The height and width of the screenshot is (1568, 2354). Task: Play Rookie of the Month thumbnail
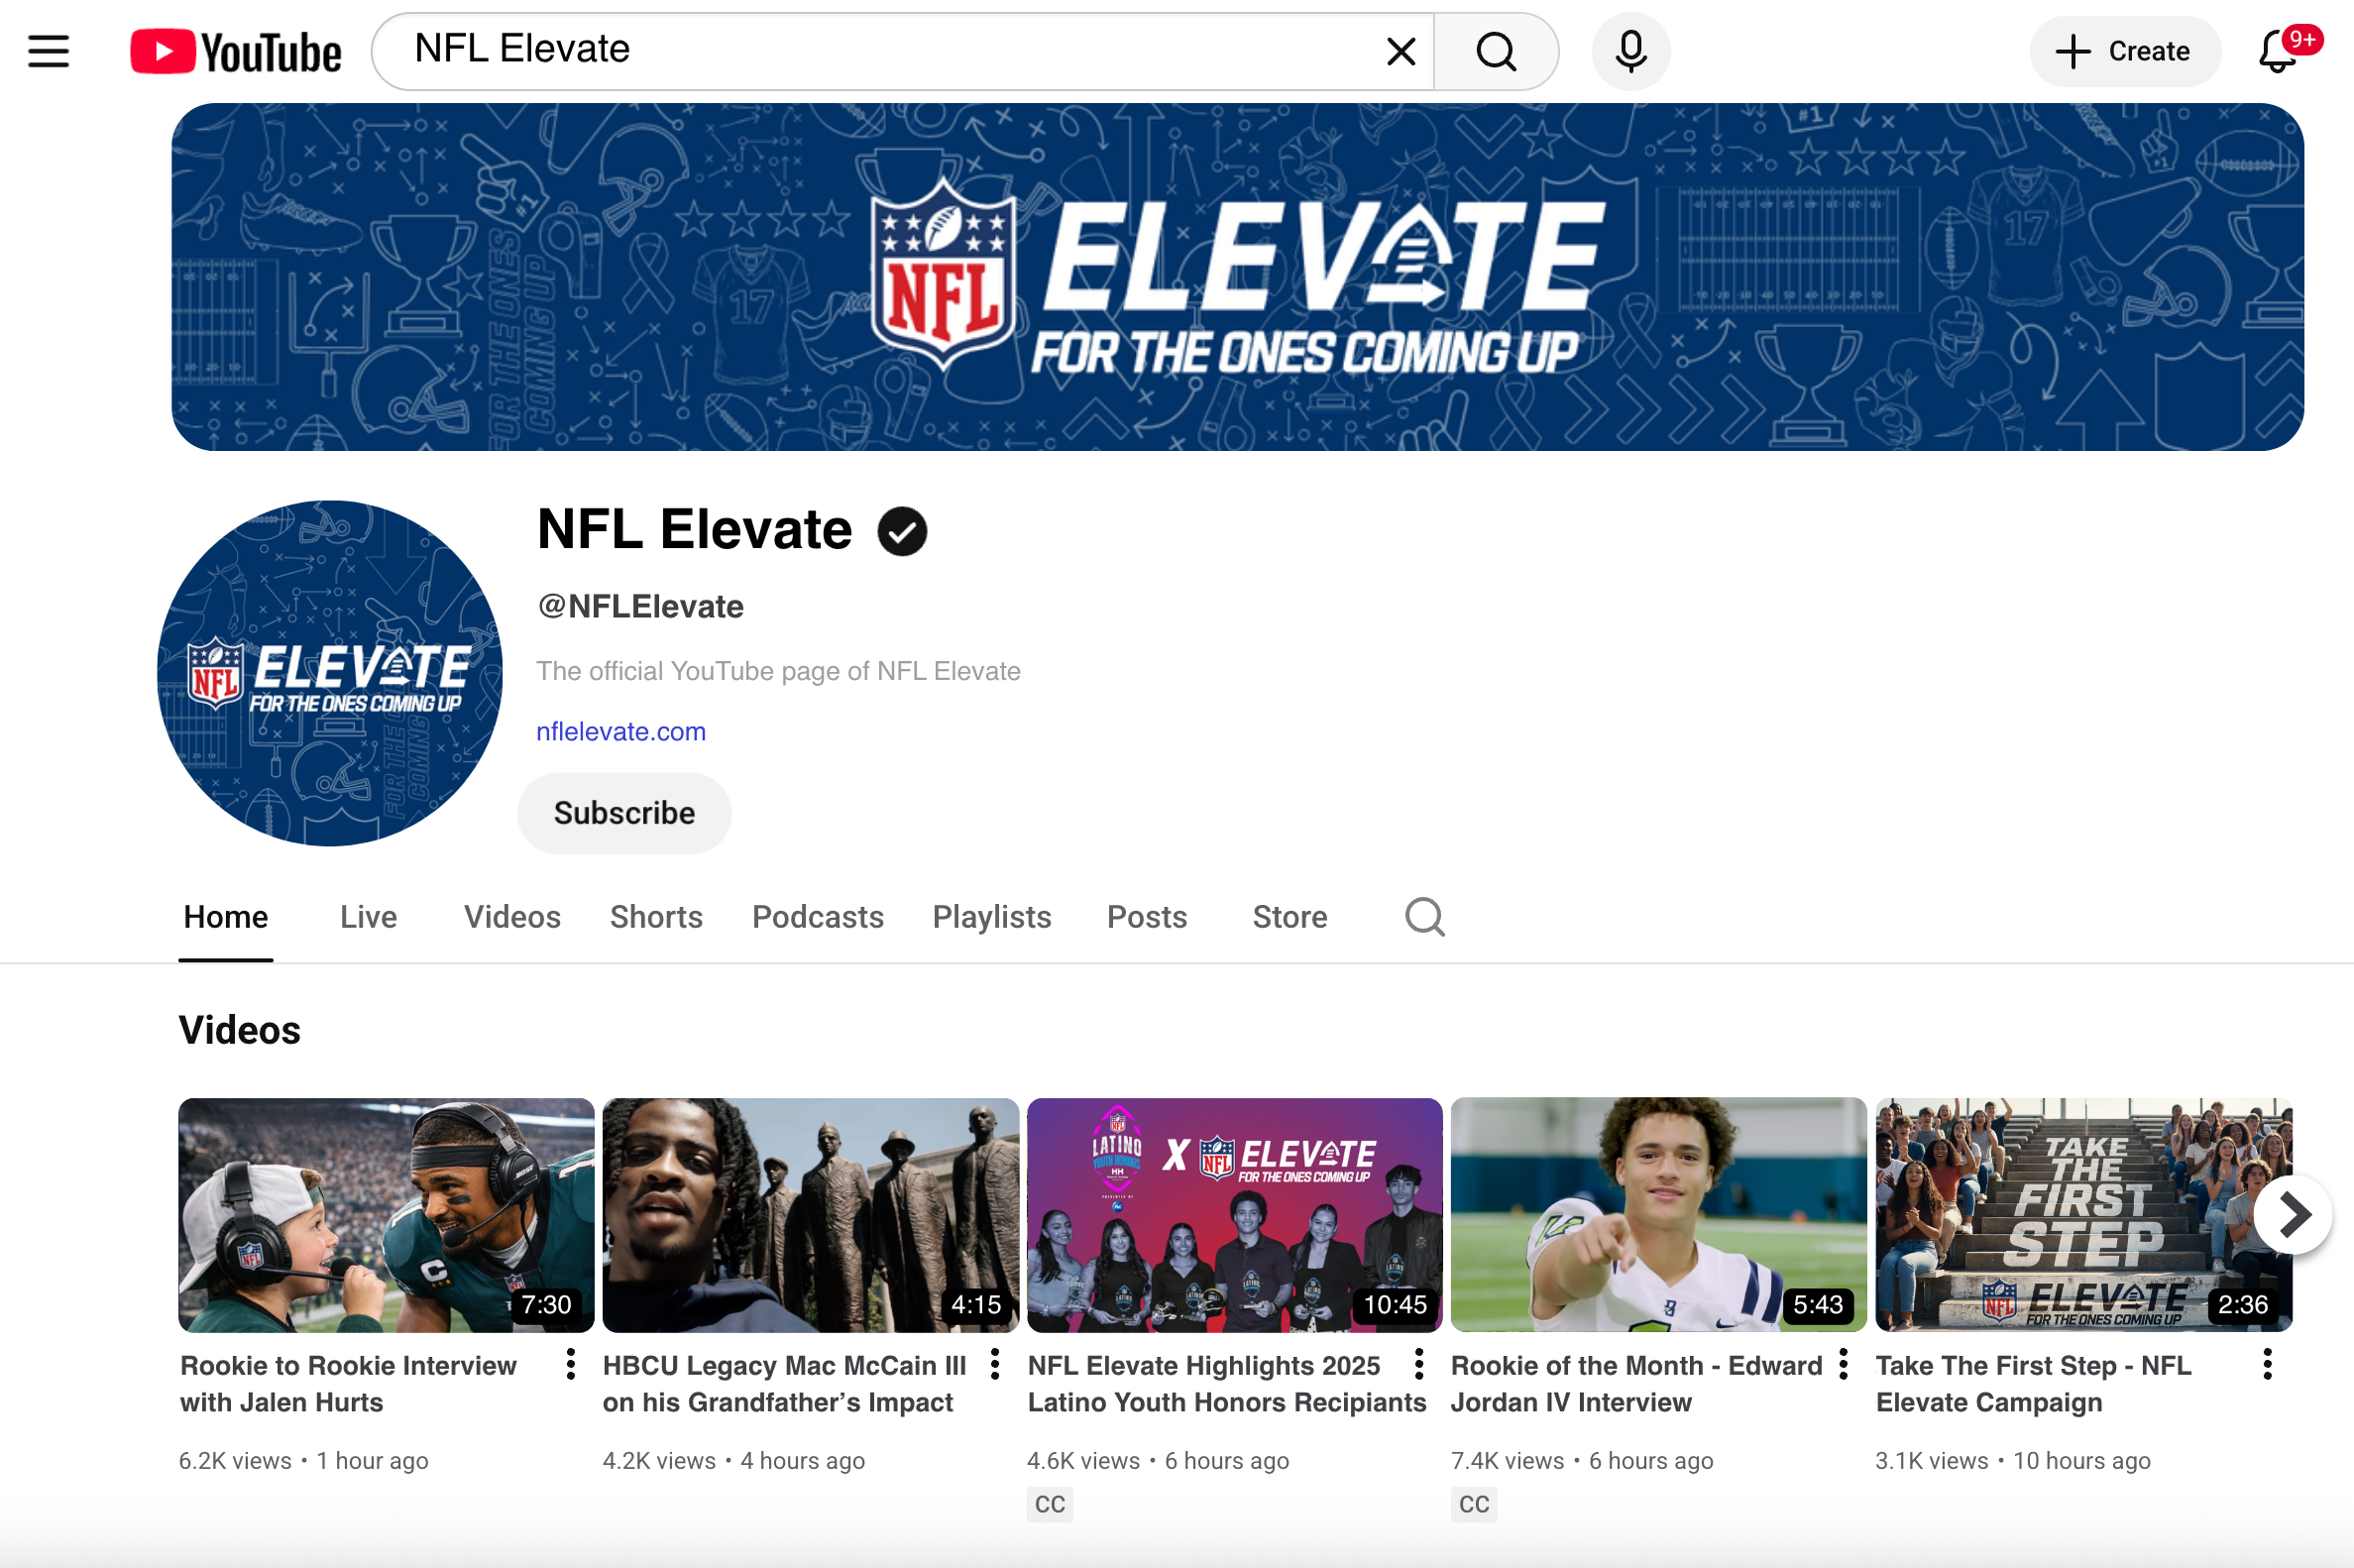pyautogui.click(x=1657, y=1214)
